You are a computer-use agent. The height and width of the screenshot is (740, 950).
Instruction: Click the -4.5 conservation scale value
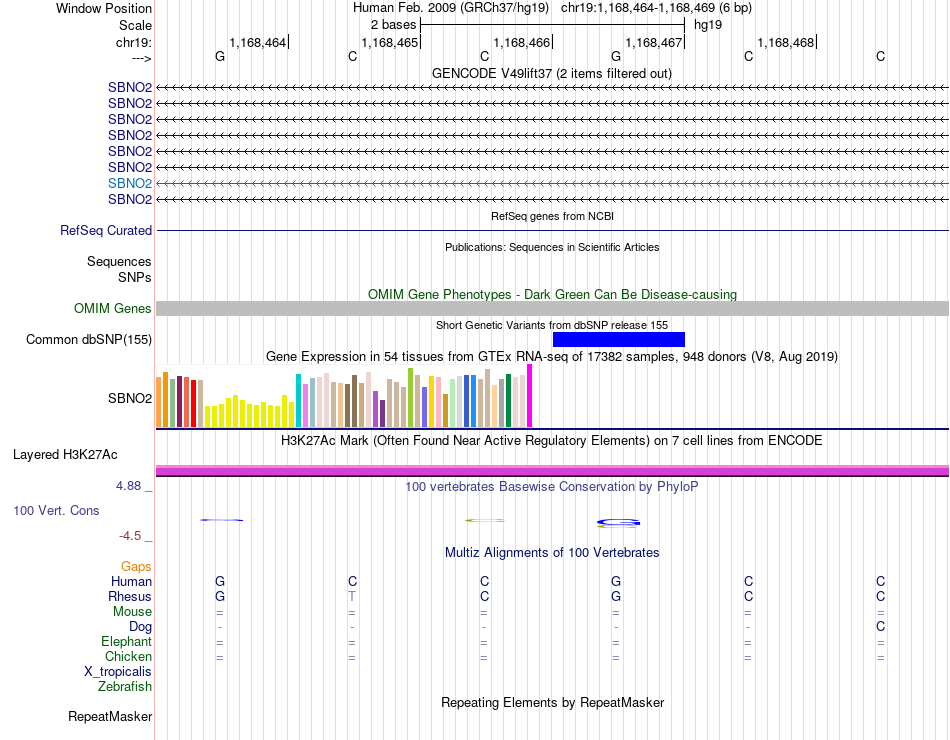tap(130, 536)
